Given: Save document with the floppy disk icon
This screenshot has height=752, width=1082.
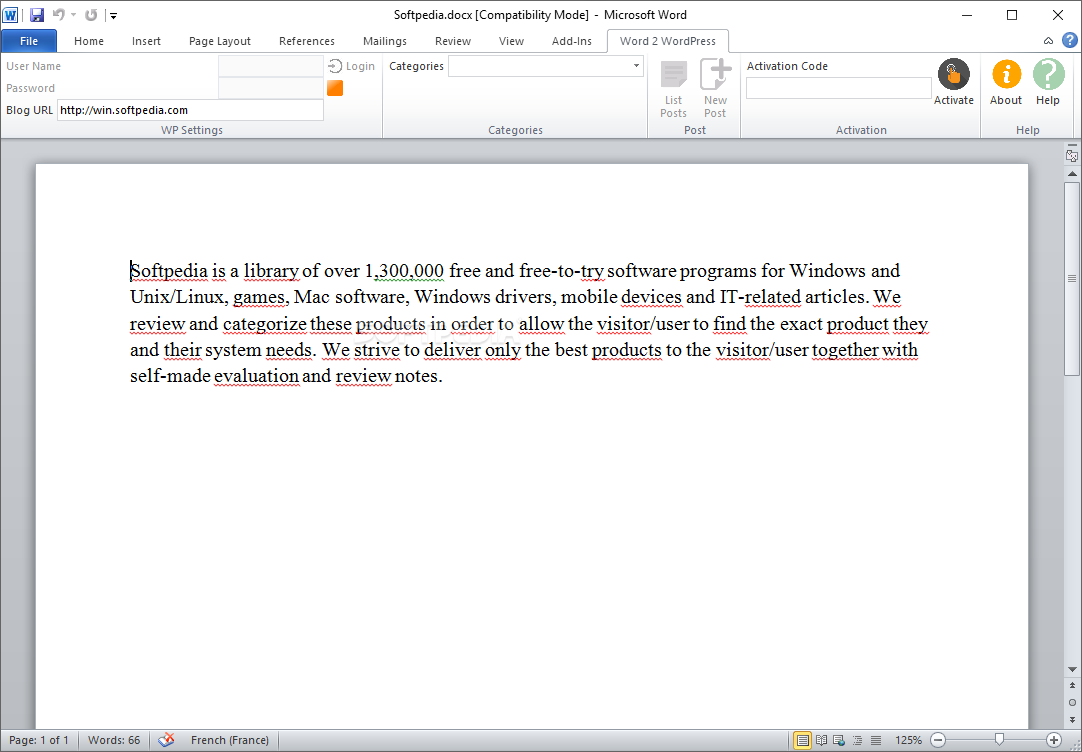Looking at the screenshot, I should pos(37,14).
